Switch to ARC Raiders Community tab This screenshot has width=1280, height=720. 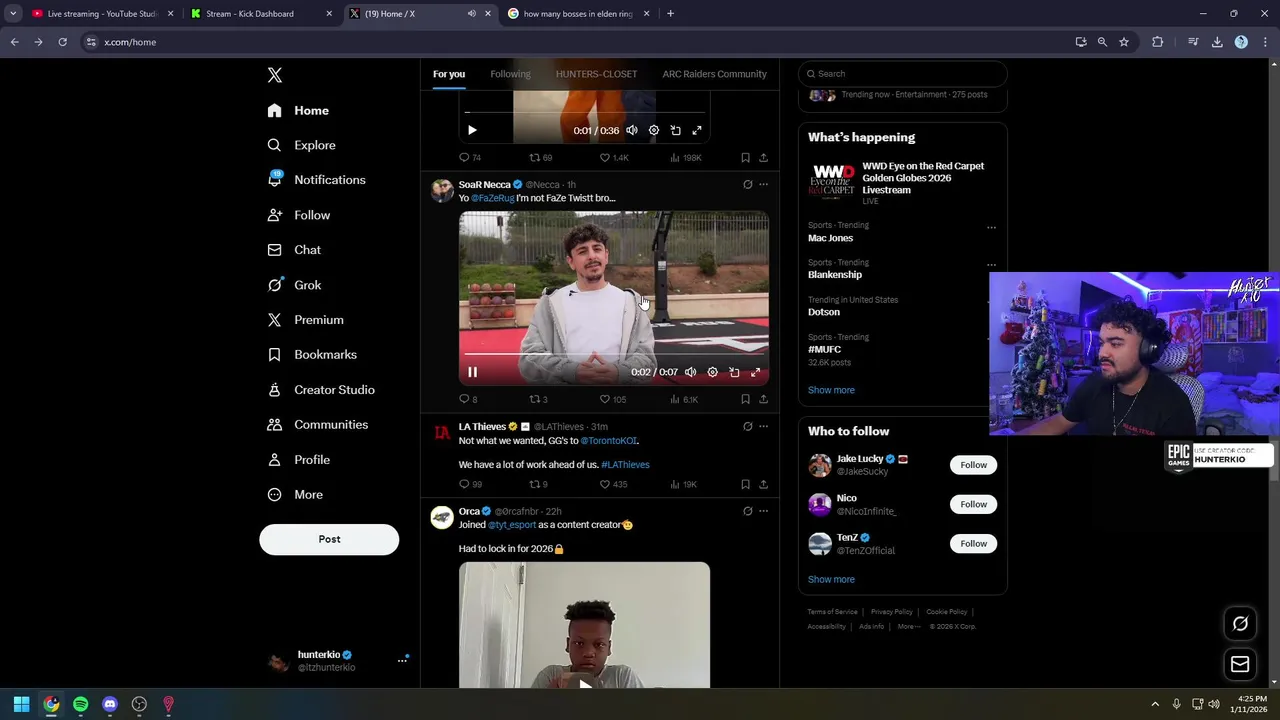coord(714,74)
